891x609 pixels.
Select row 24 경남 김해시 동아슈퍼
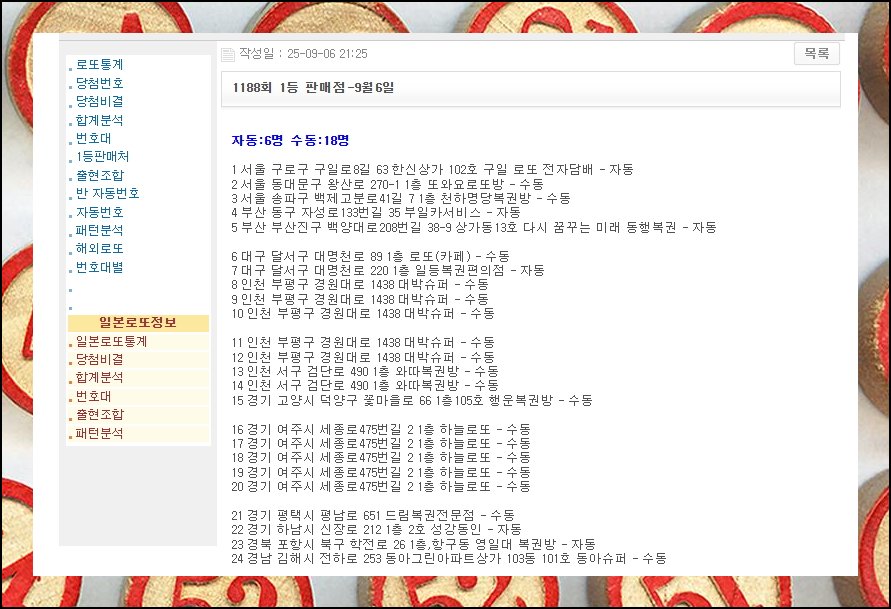[449, 558]
